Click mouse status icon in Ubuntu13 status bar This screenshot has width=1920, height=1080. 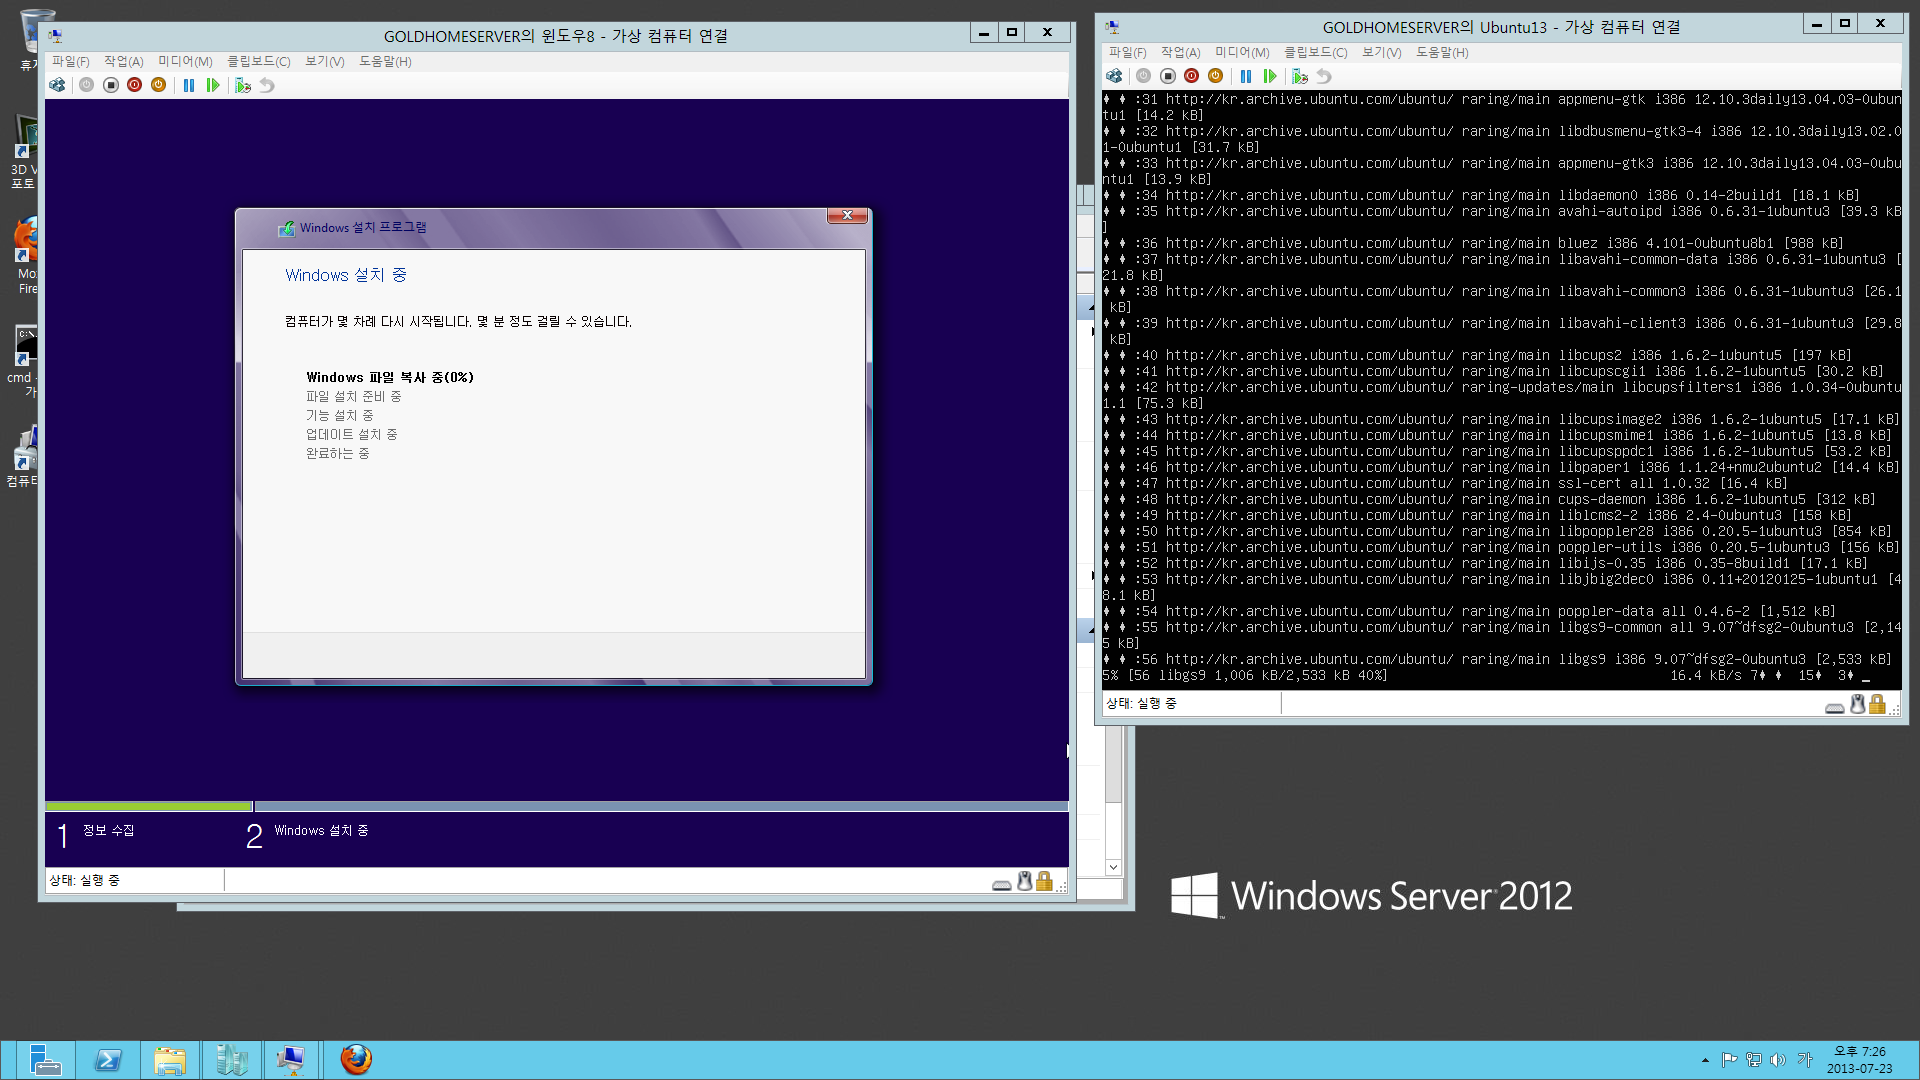[x=1857, y=704]
